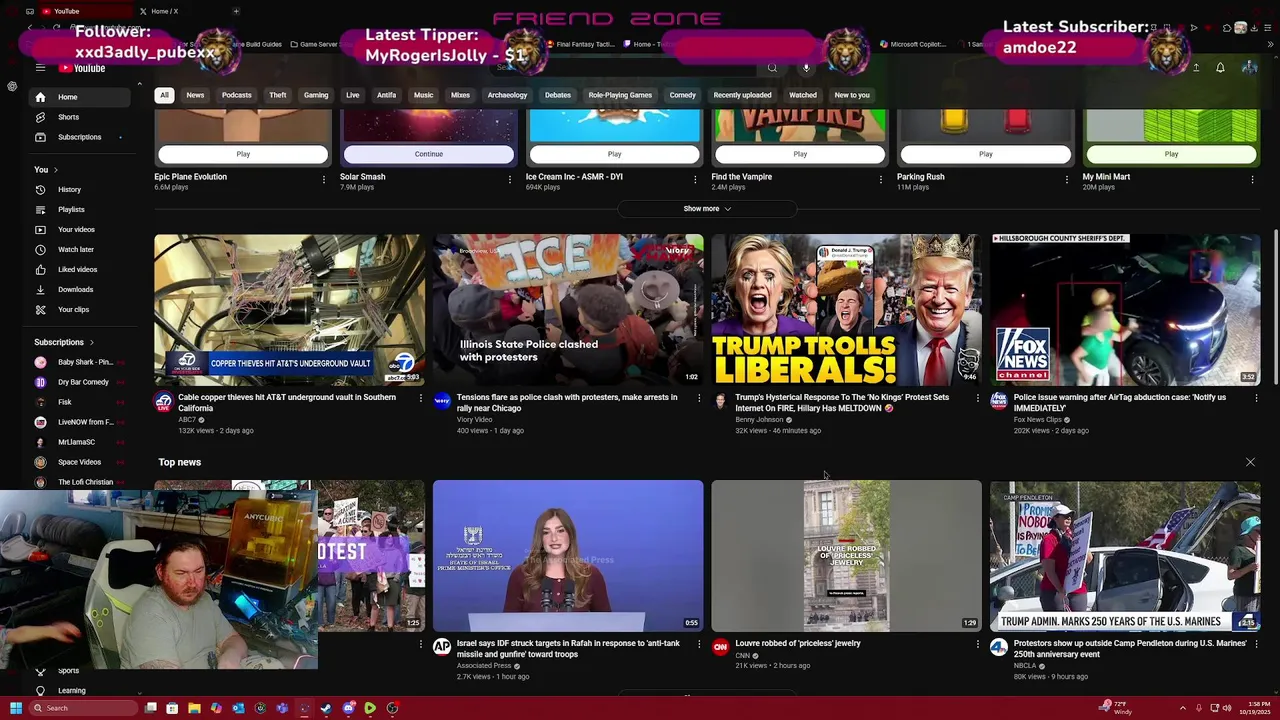This screenshot has height=720, width=1280.
Task: Open YouTube notifications bell
Action: point(1220,68)
